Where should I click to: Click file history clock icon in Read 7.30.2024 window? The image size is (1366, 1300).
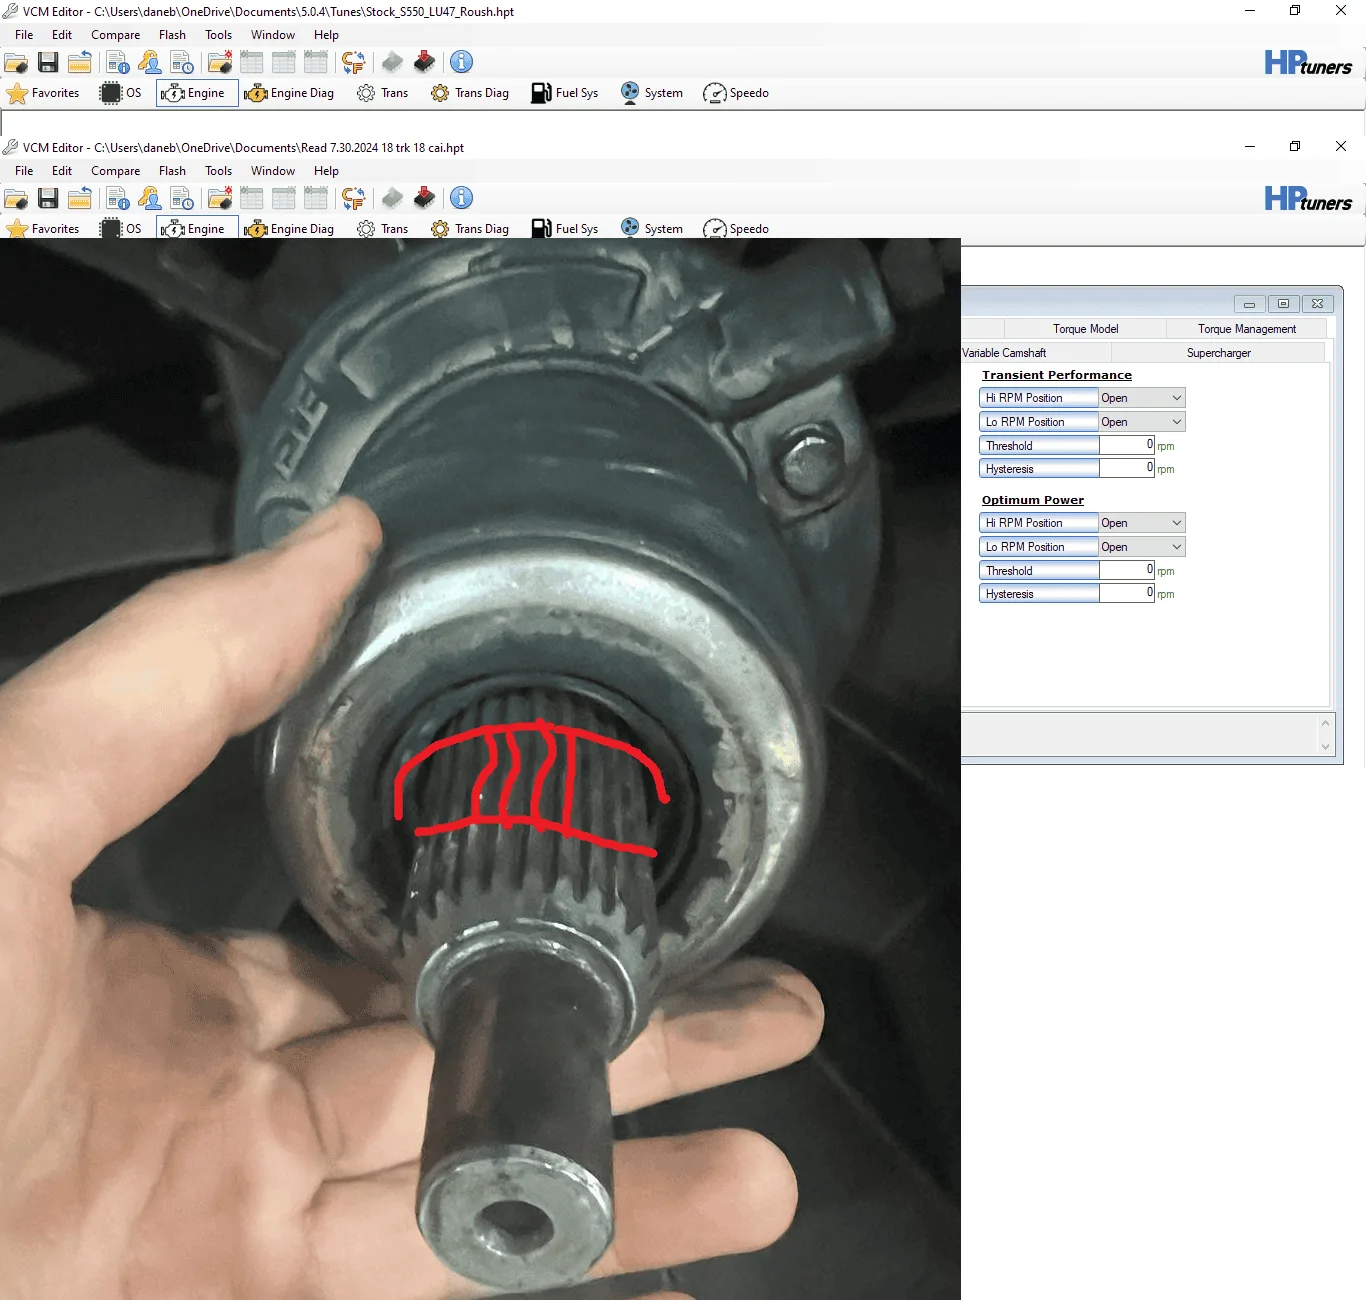182,198
